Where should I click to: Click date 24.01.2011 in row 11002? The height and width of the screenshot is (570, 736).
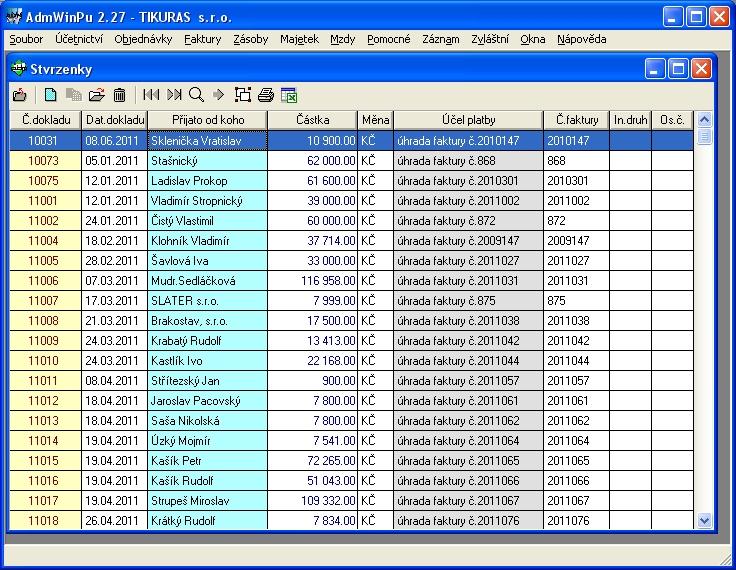115,221
